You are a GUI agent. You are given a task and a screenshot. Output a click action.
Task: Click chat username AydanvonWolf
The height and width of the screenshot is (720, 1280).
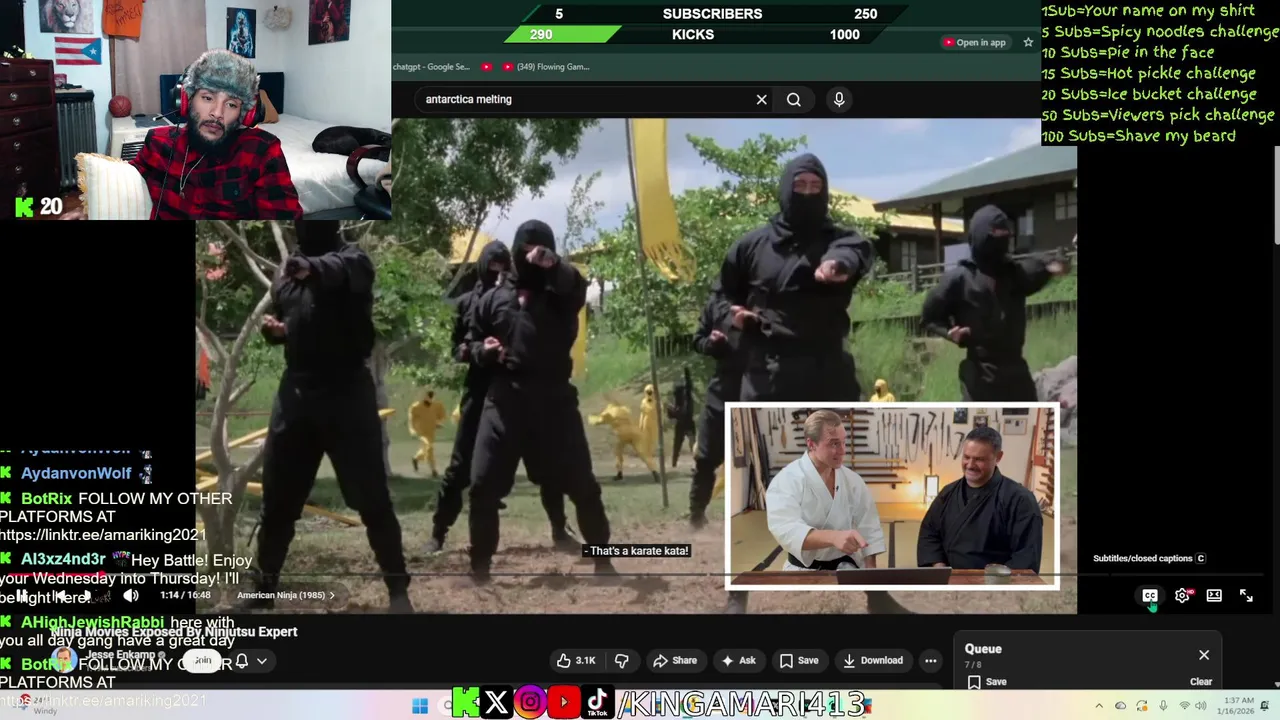point(76,473)
